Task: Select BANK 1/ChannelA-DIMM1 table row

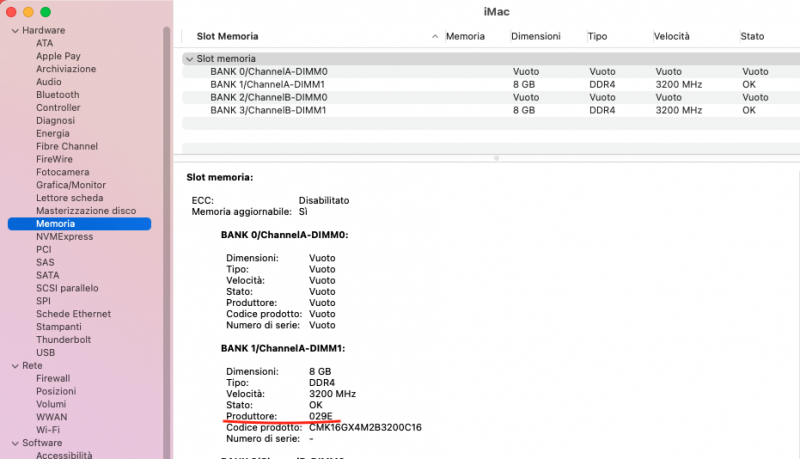Action: 491,85
